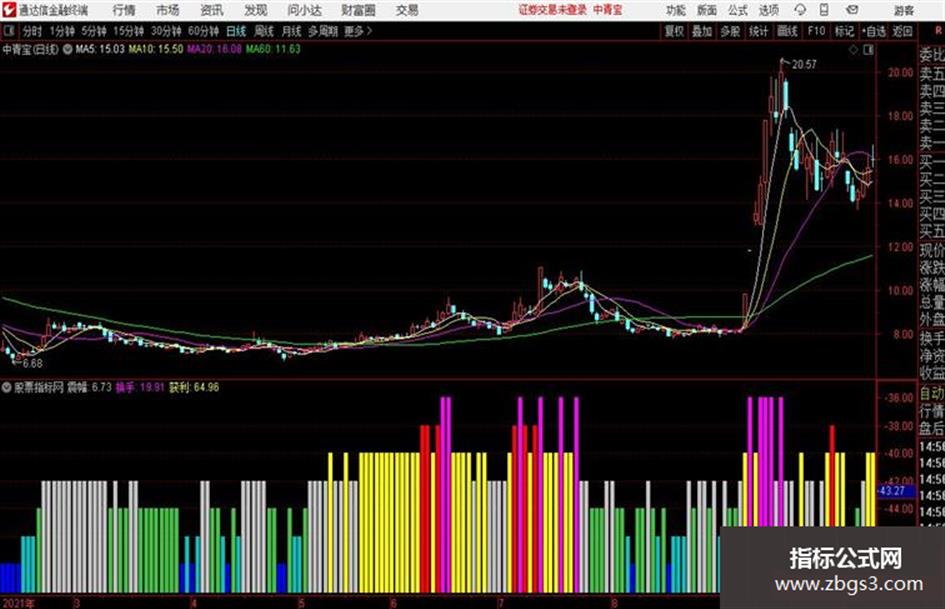Viewport: 945px width, 609px height.
Task: Click the F10 company info button
Action: click(816, 31)
